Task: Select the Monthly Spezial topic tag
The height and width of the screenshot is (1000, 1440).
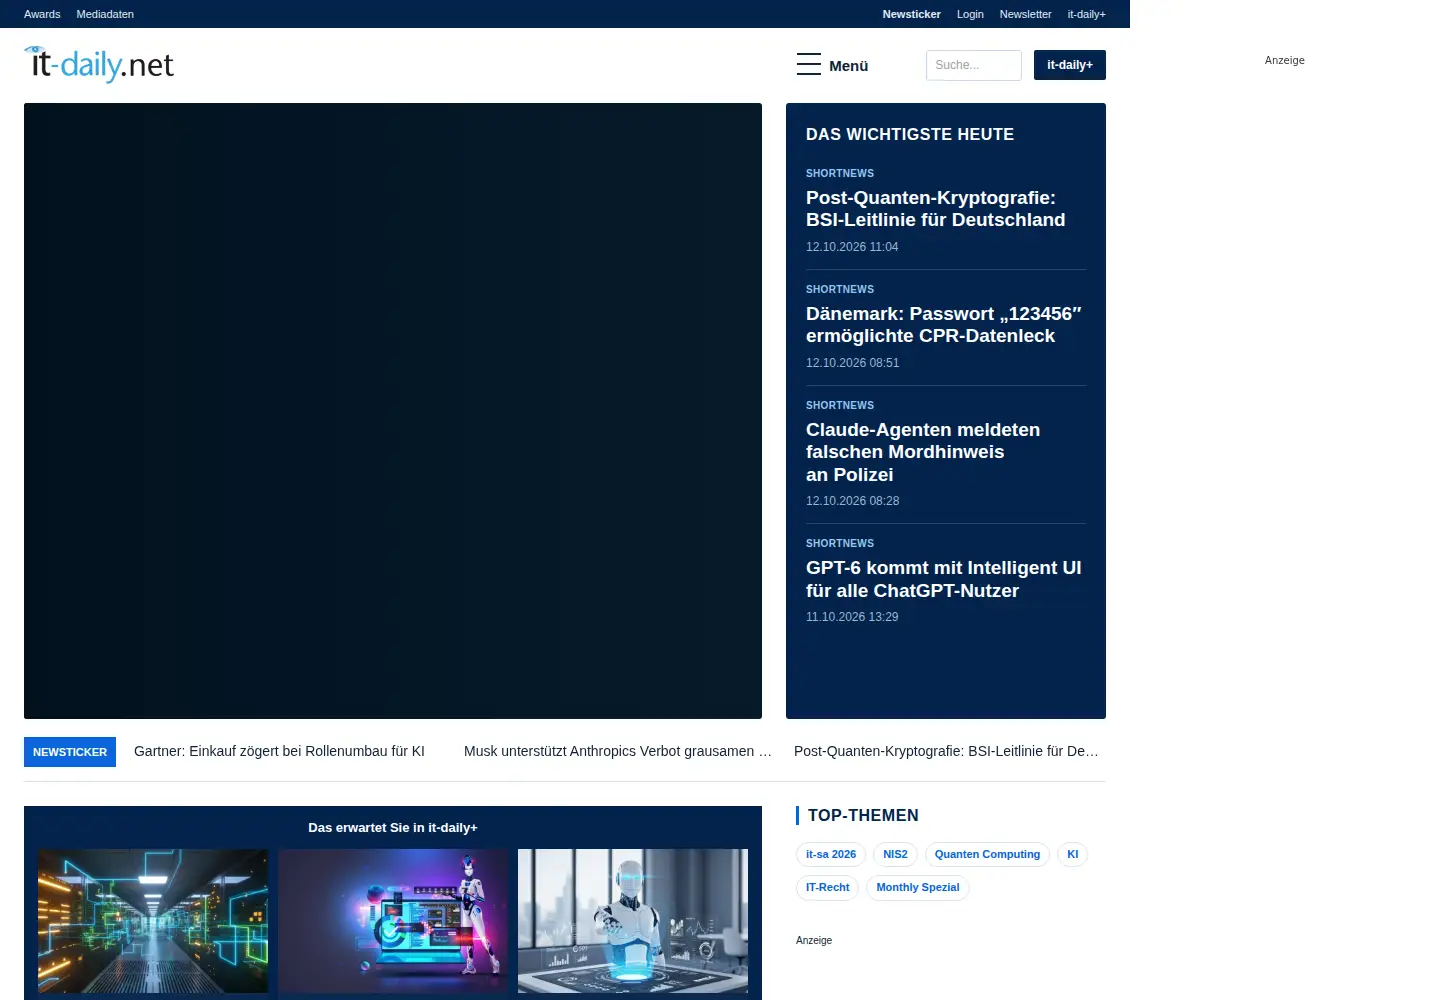Action: [917, 888]
